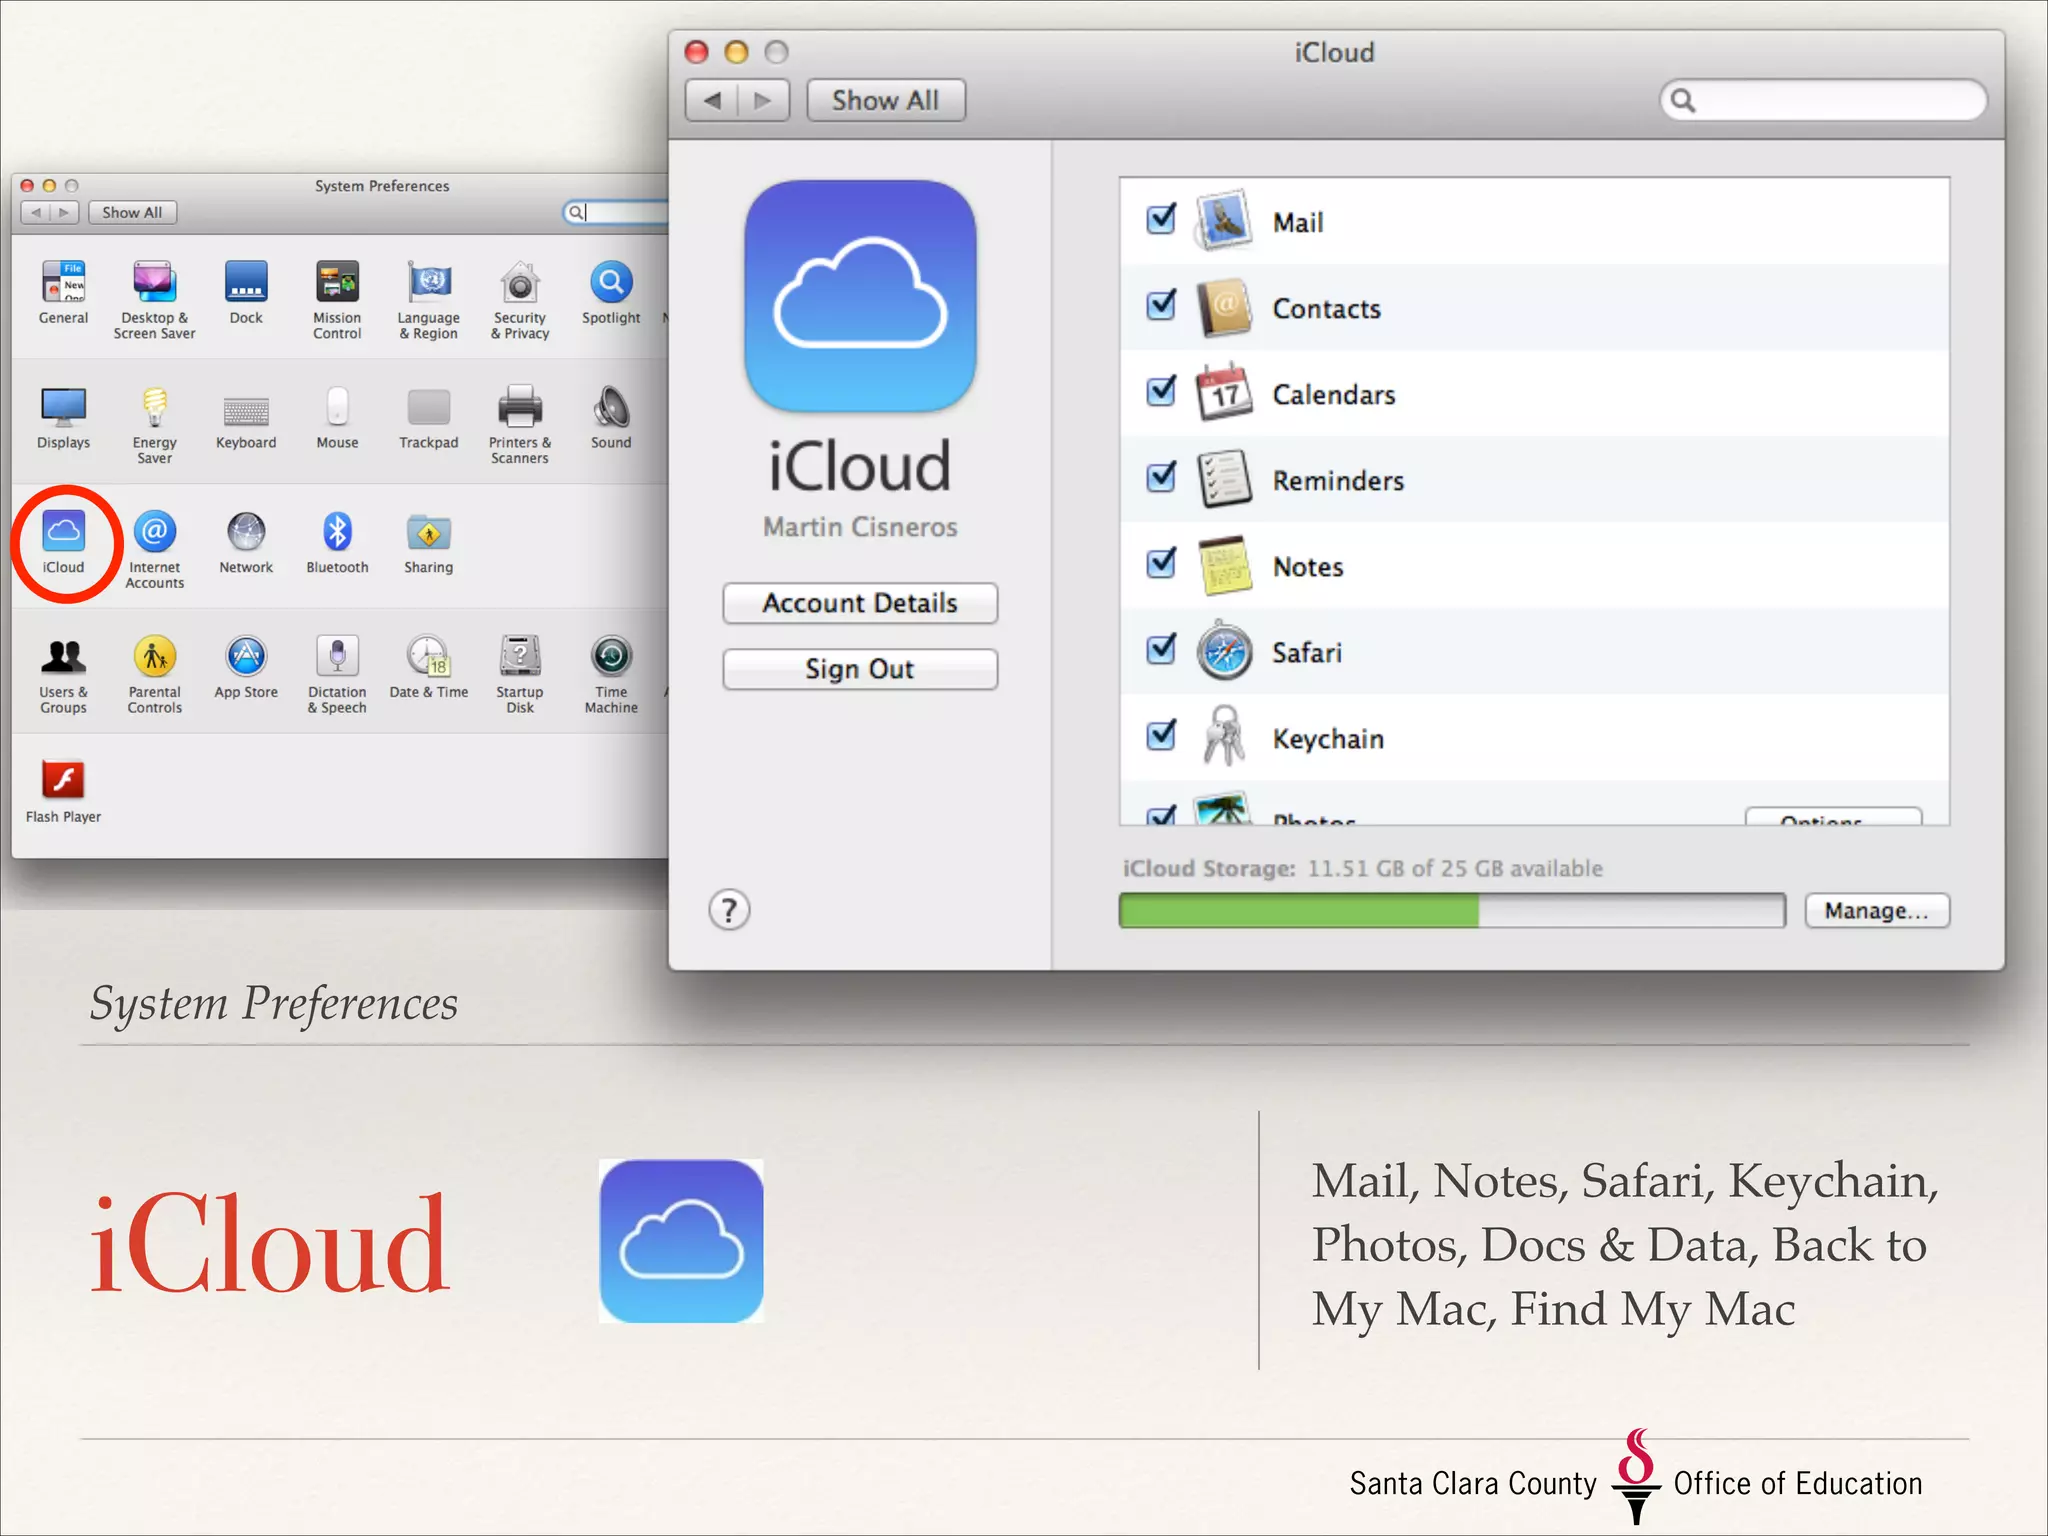Go forward in iCloud window toolbar
The image size is (2048, 1536).
pos(763,100)
